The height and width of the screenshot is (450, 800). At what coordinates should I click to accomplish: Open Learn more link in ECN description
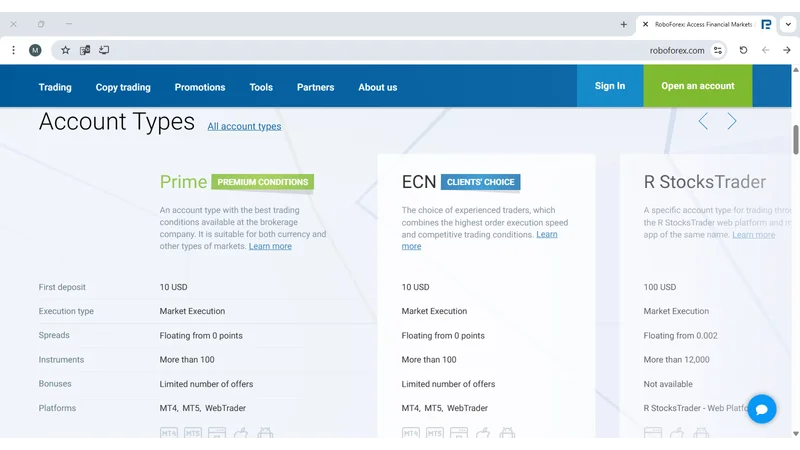[547, 234]
